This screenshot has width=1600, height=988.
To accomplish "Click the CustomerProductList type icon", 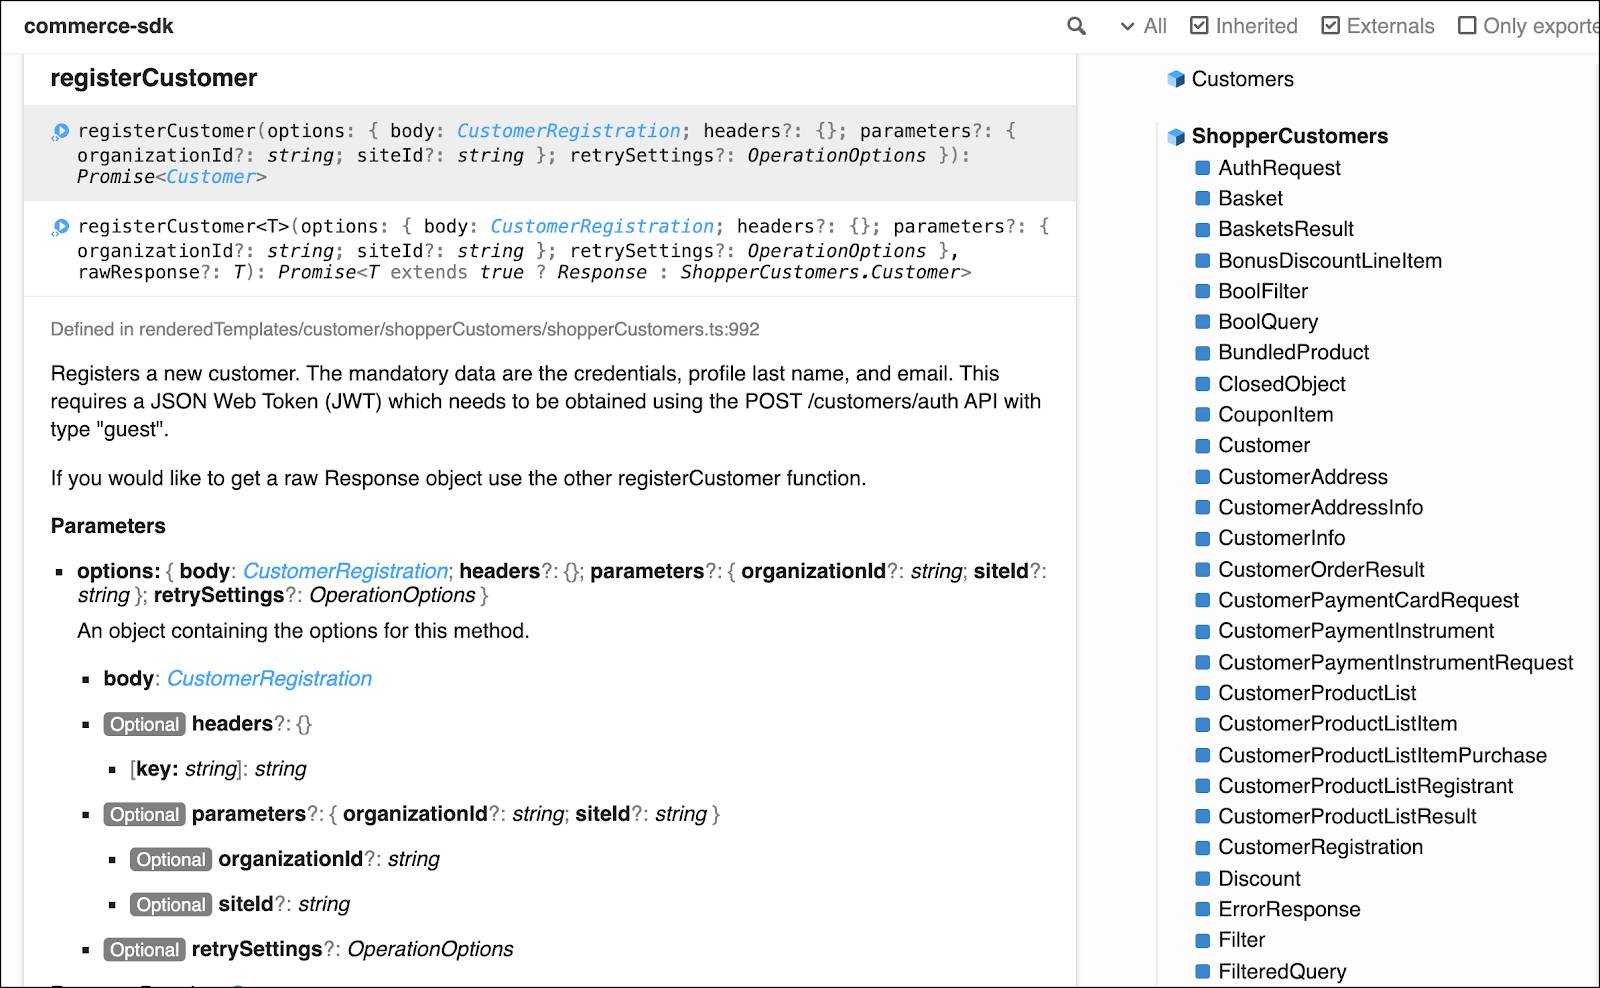I will 1203,693.
